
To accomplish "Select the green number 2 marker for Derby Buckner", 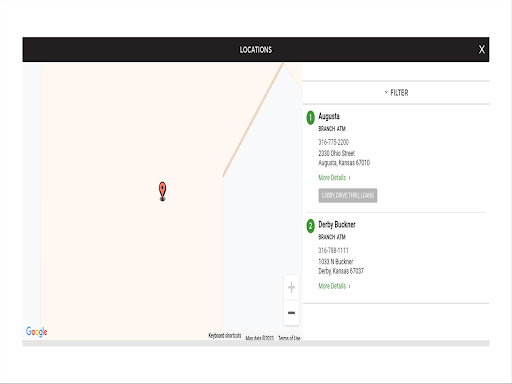I will point(310,226).
